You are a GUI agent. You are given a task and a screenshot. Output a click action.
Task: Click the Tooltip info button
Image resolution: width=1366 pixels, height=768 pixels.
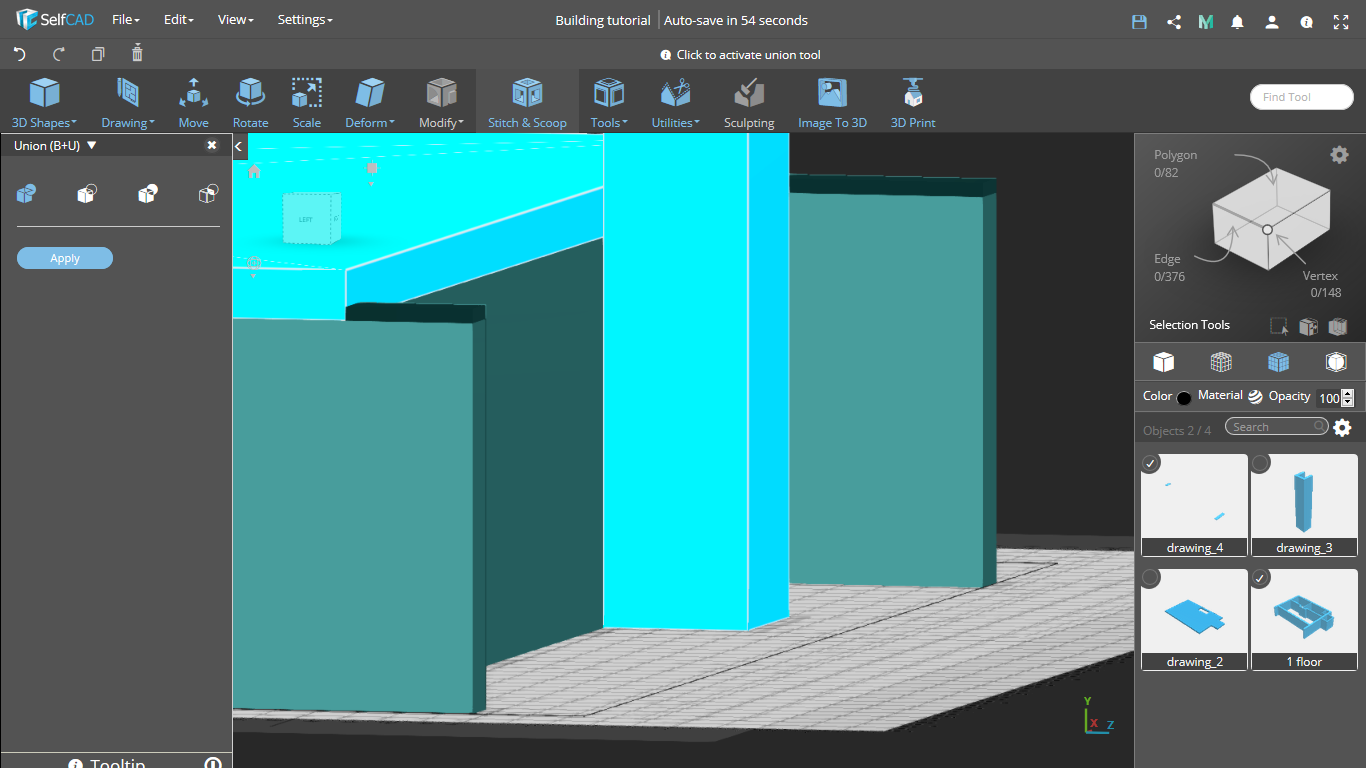75,764
